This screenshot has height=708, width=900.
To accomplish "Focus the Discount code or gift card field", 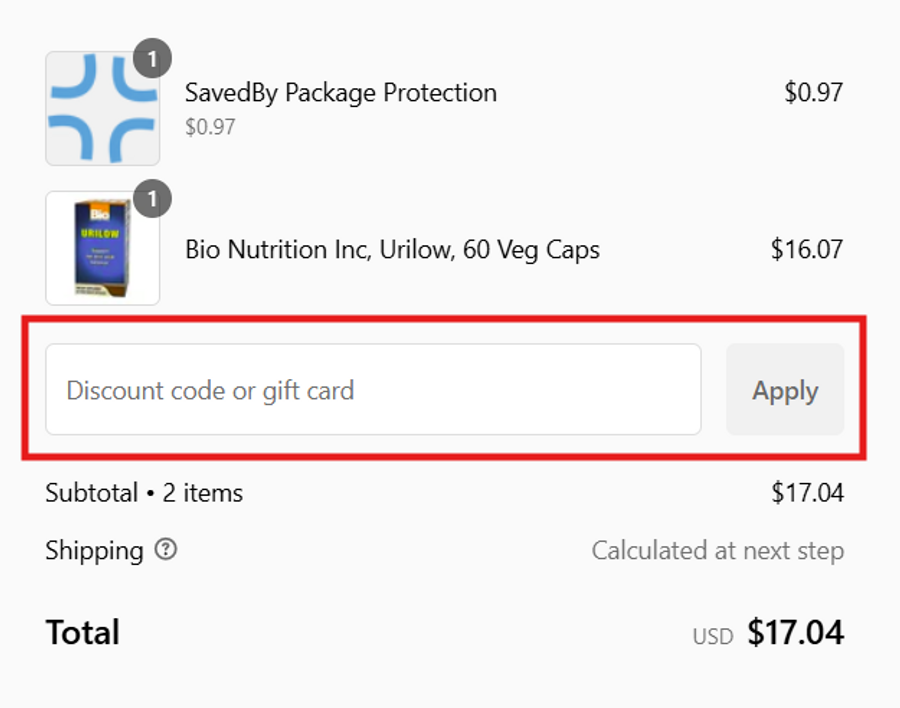I will (x=373, y=390).
